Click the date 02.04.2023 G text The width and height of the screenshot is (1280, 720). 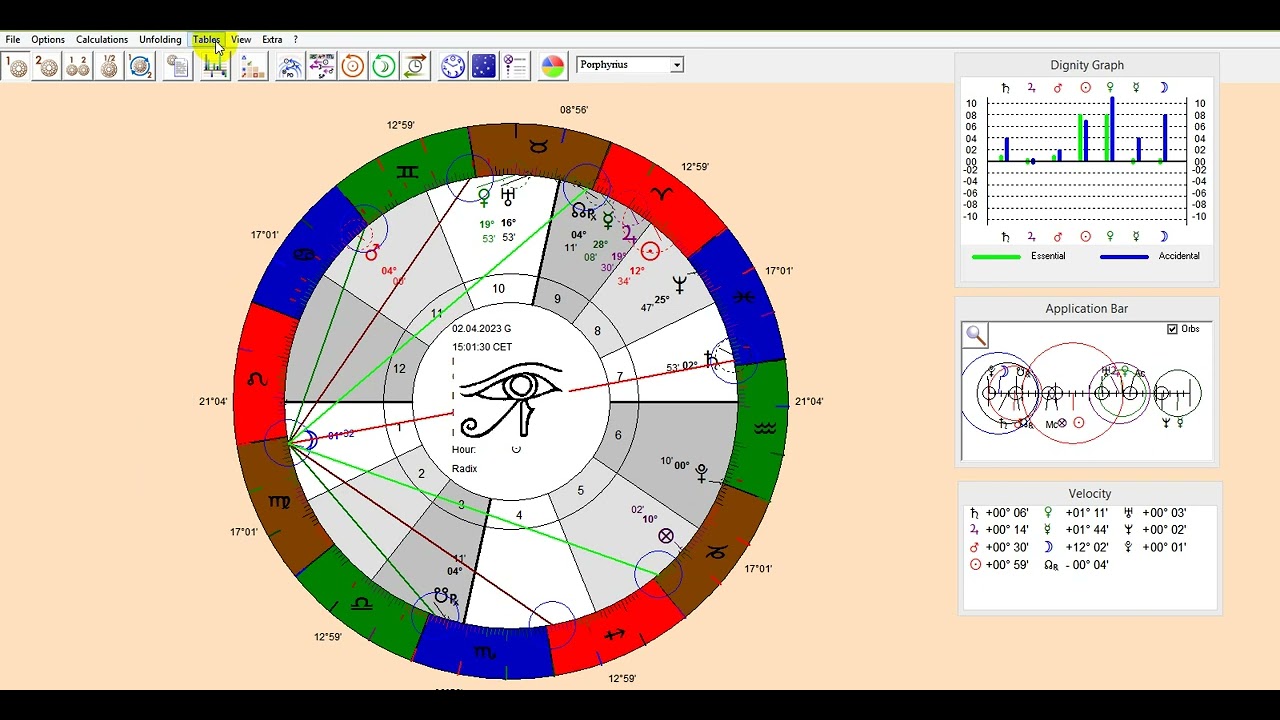(x=481, y=329)
